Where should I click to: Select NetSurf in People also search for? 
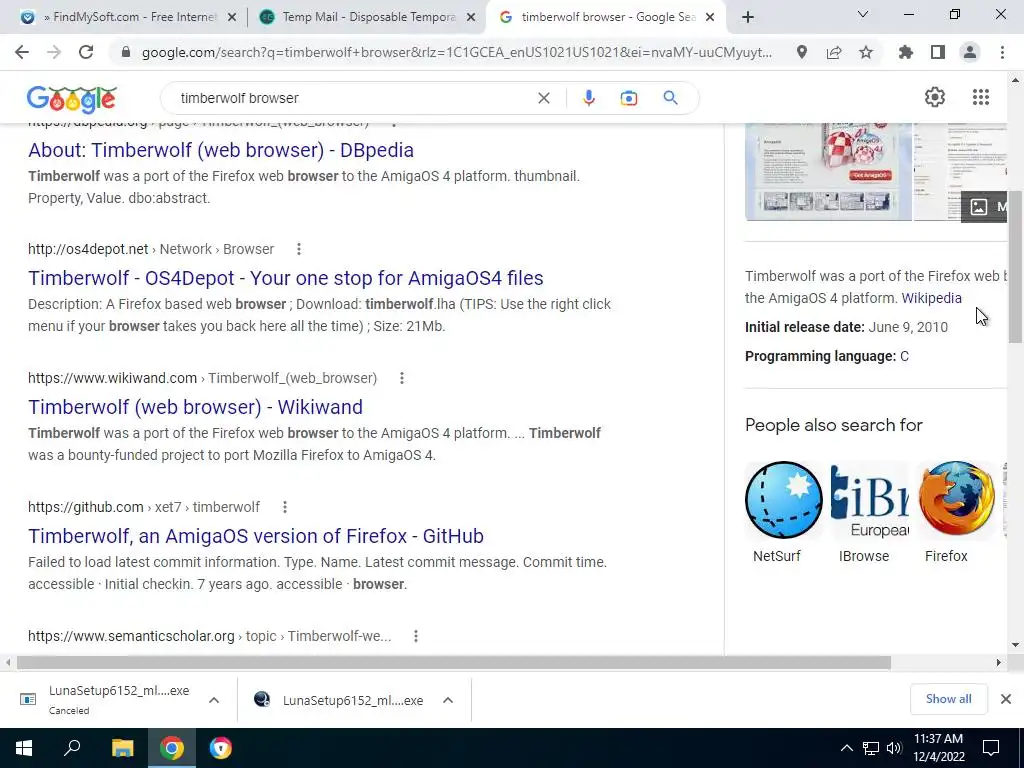pos(783,513)
